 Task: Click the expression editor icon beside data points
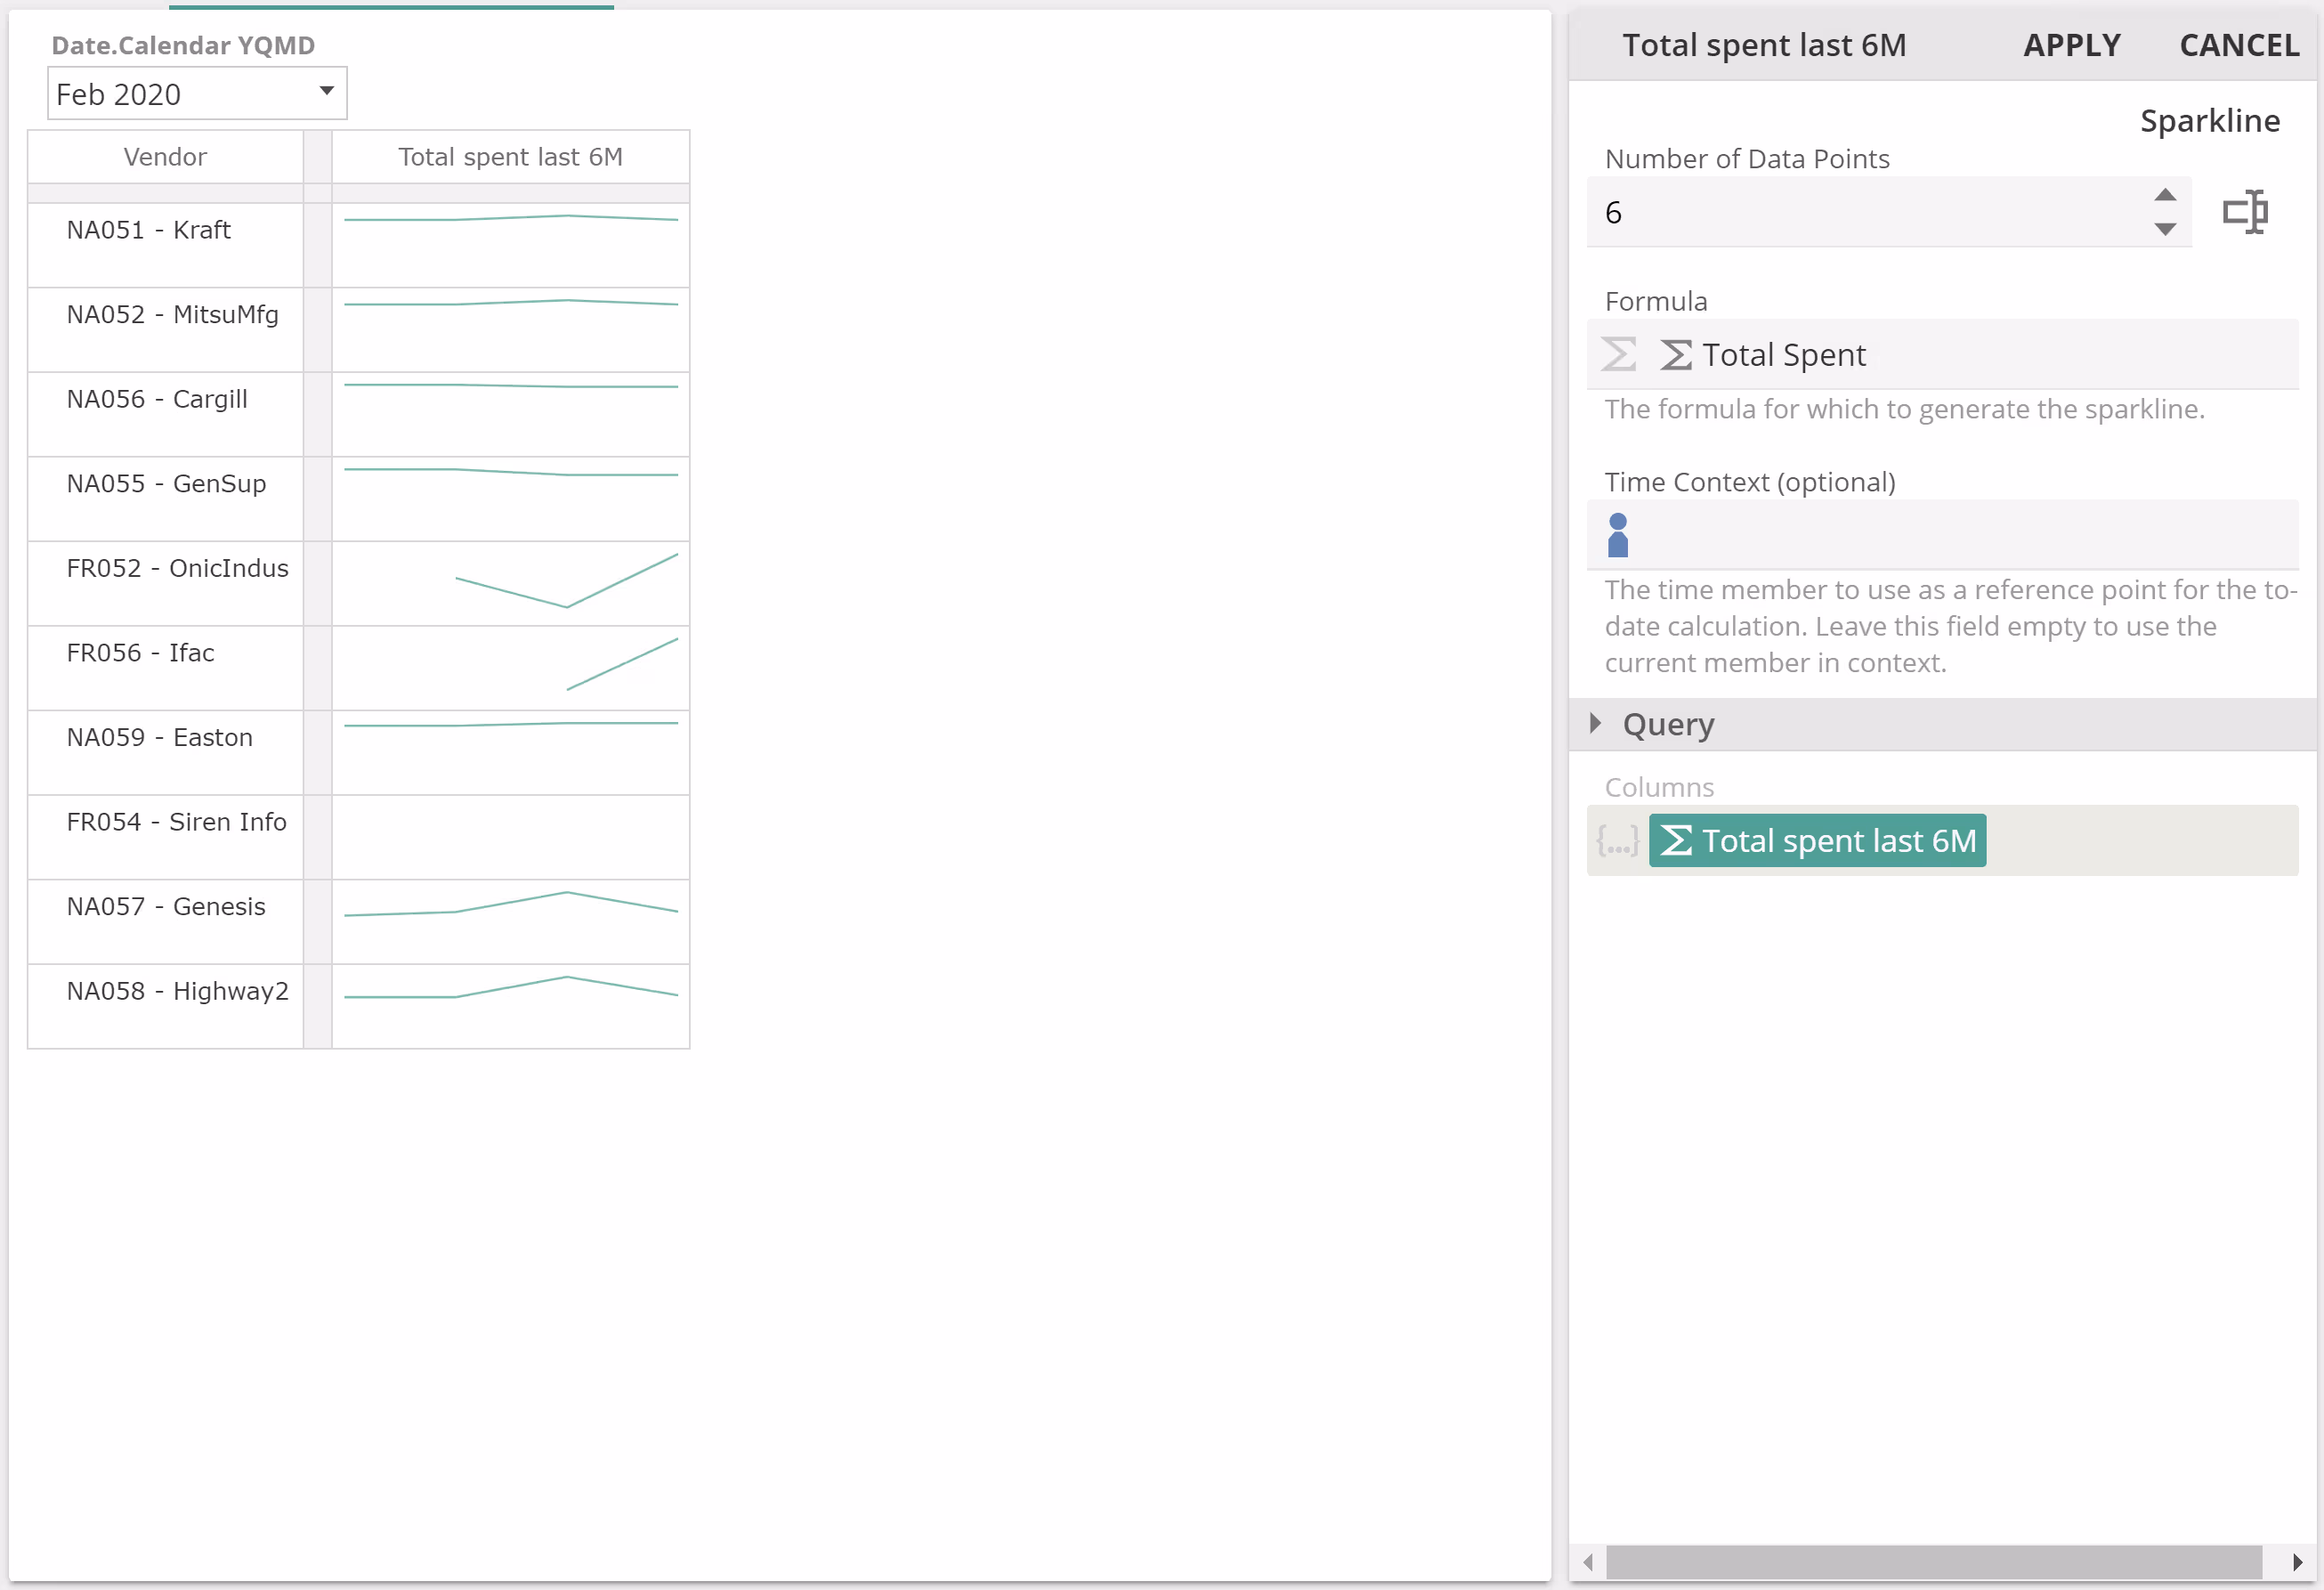[2245, 212]
